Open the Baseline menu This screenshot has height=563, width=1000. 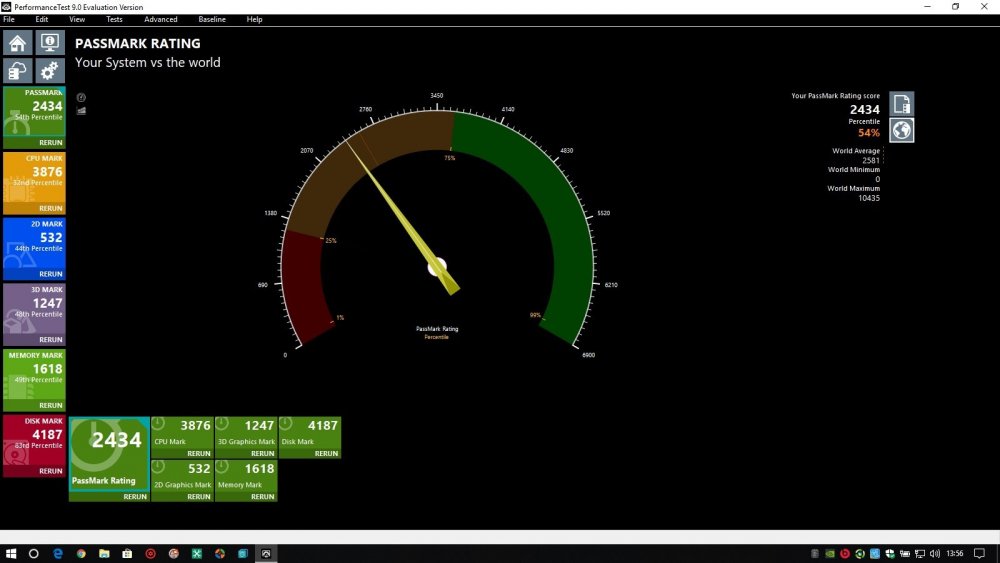pyautogui.click(x=212, y=20)
